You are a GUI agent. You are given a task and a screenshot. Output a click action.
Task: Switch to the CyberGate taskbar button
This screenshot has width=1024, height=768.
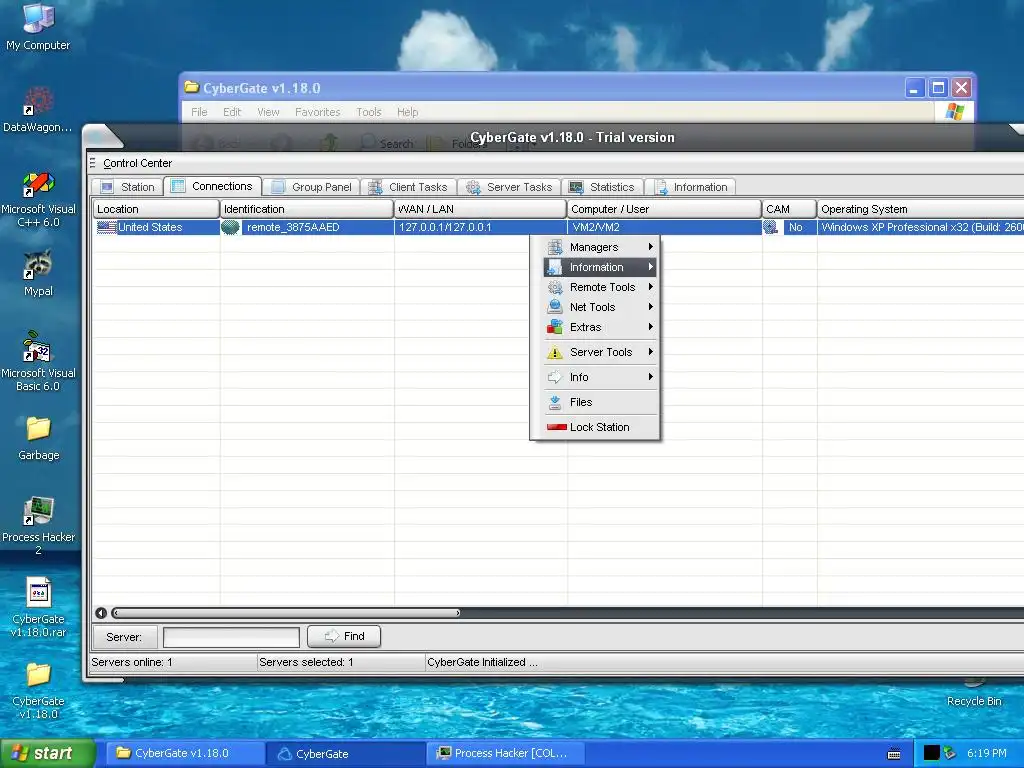(346, 753)
